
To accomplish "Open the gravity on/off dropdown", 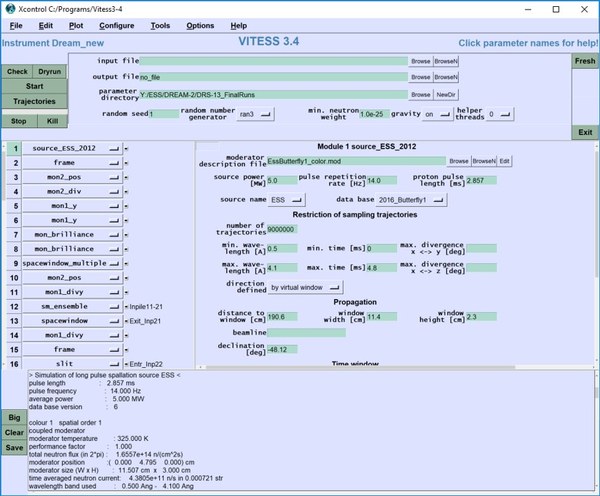I will tap(437, 115).
